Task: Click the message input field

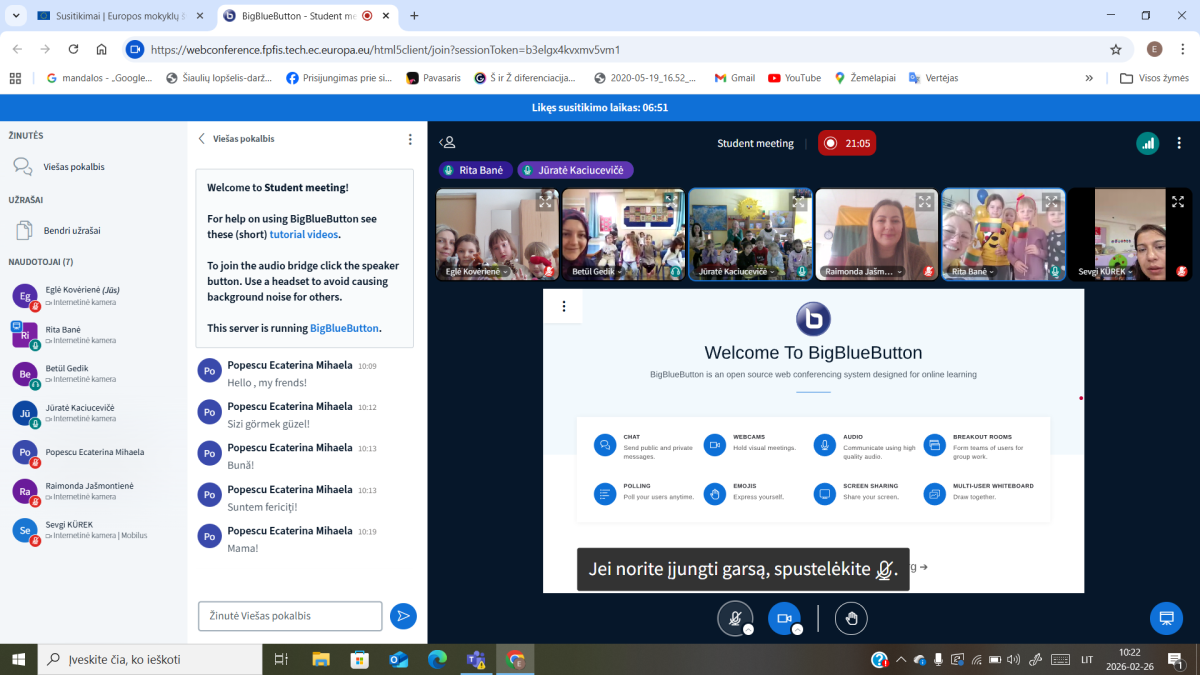Action: point(290,616)
